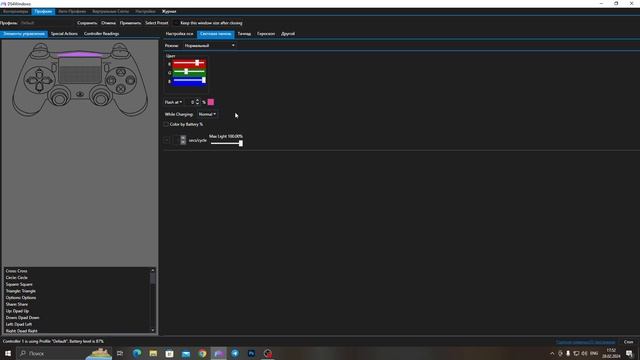Image resolution: width=640 pixels, height=360 pixels.
Task: Select the Share: Share mapping row
Action: click(x=77, y=304)
